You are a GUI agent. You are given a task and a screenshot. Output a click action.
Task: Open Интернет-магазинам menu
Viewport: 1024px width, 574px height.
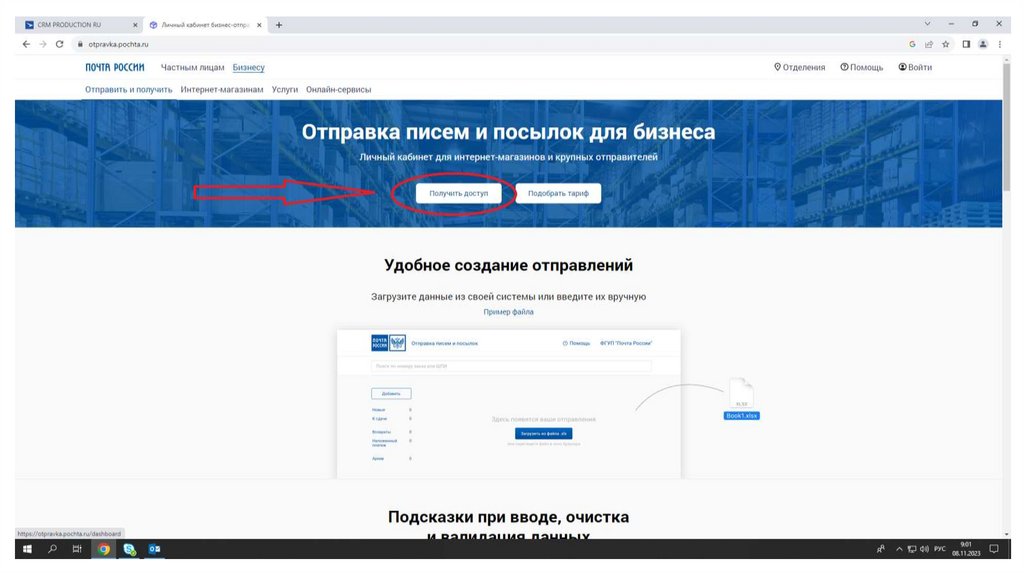[222, 89]
